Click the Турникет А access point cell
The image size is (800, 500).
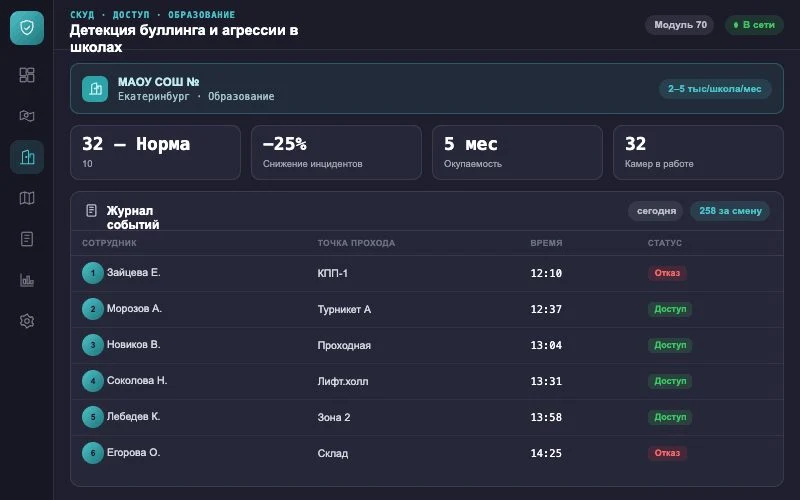[x=344, y=309]
